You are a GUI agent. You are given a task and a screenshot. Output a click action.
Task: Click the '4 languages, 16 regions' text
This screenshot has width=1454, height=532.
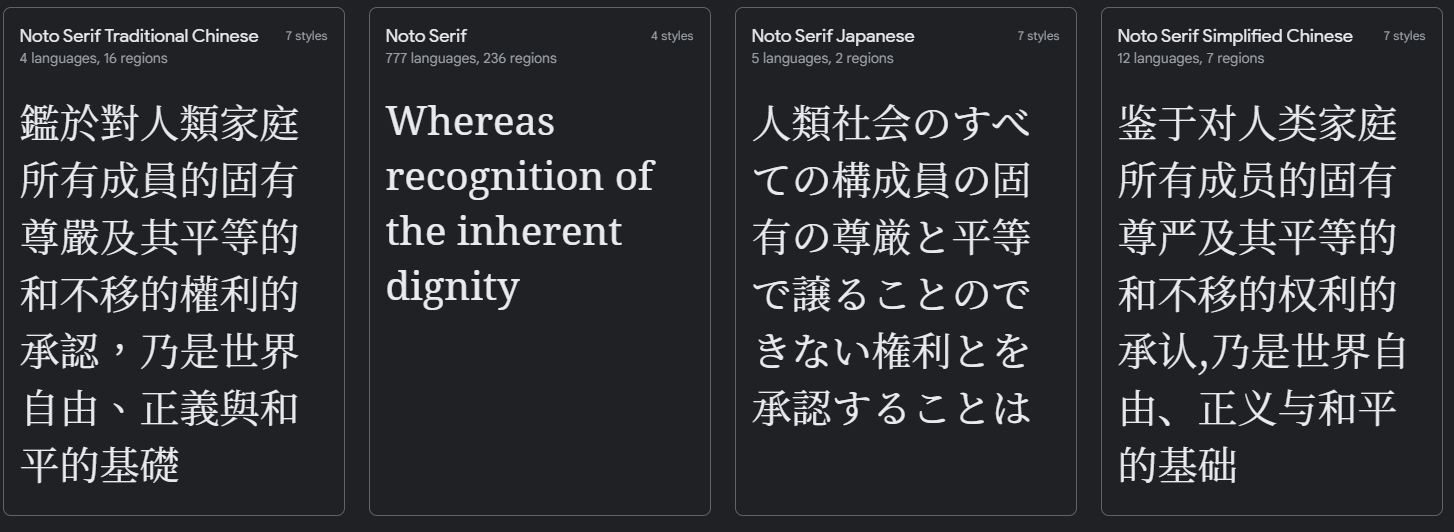pyautogui.click(x=94, y=58)
